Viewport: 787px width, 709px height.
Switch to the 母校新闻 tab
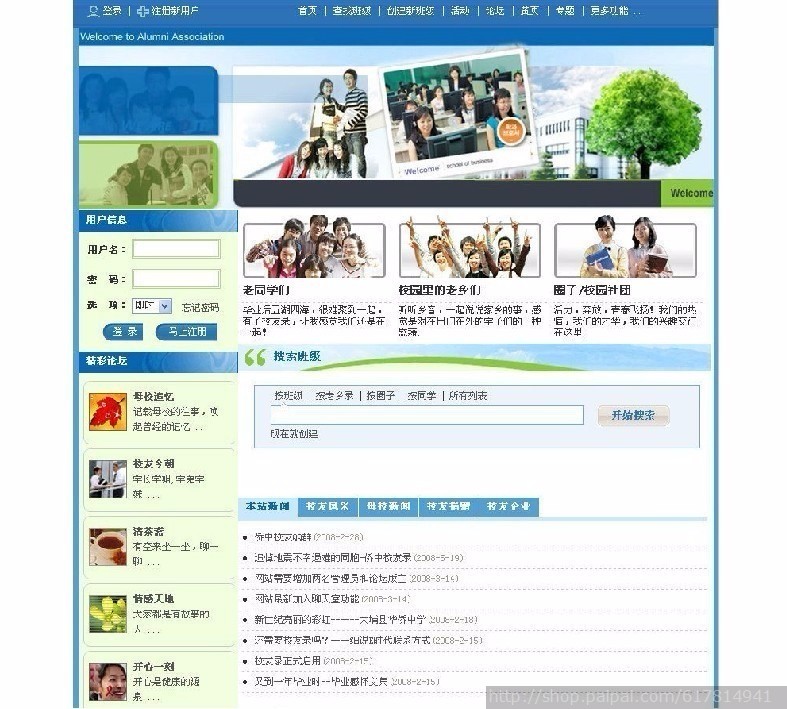(x=388, y=507)
